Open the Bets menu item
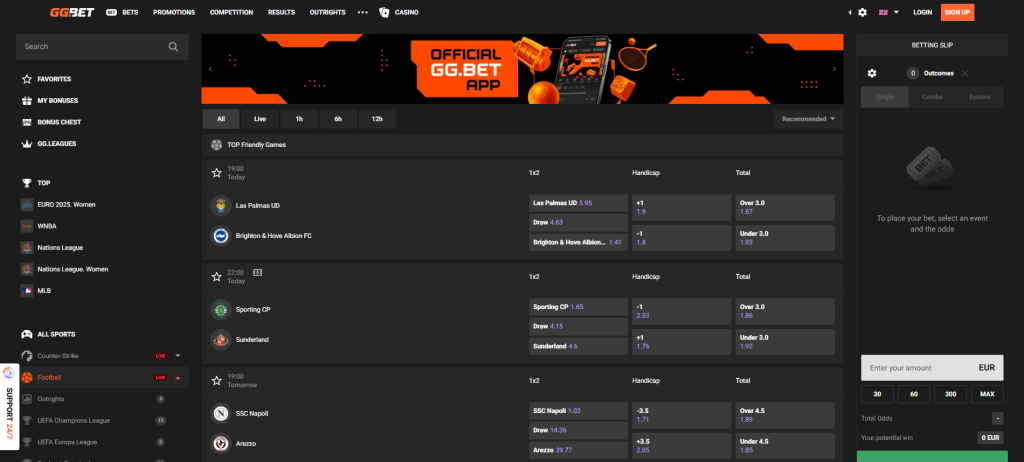 pyautogui.click(x=122, y=12)
